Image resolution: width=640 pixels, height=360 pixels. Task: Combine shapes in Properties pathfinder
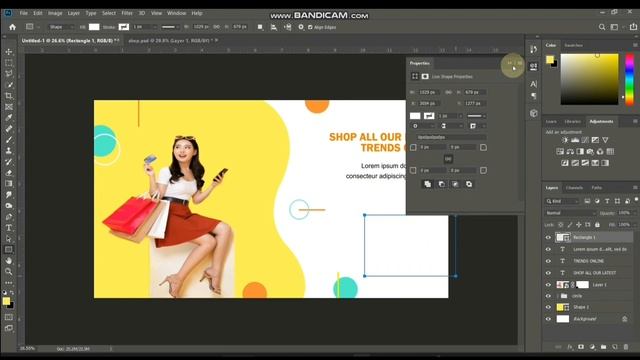click(x=427, y=184)
